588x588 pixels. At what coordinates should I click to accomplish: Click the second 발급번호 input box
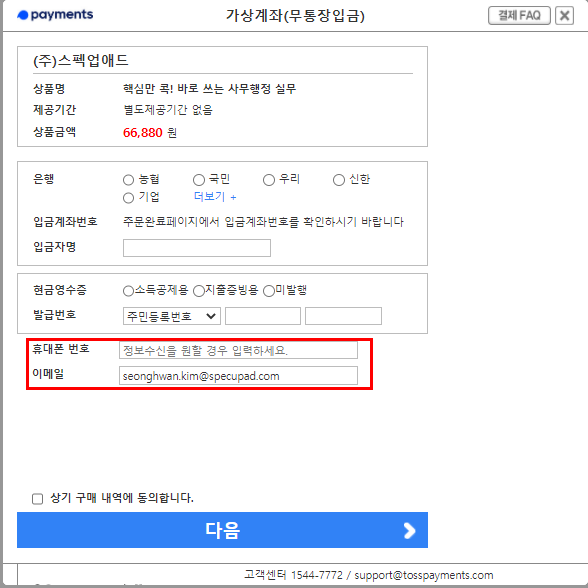point(343,316)
